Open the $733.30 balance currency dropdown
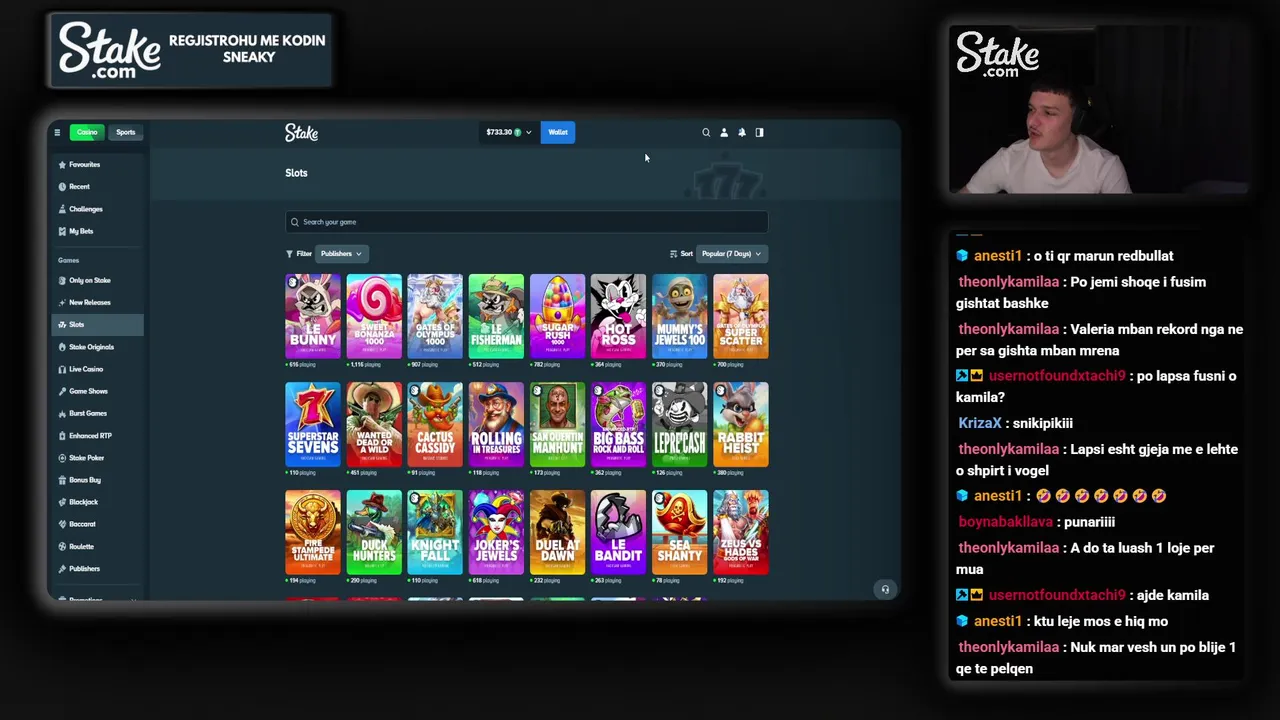The image size is (1280, 720). pos(509,132)
